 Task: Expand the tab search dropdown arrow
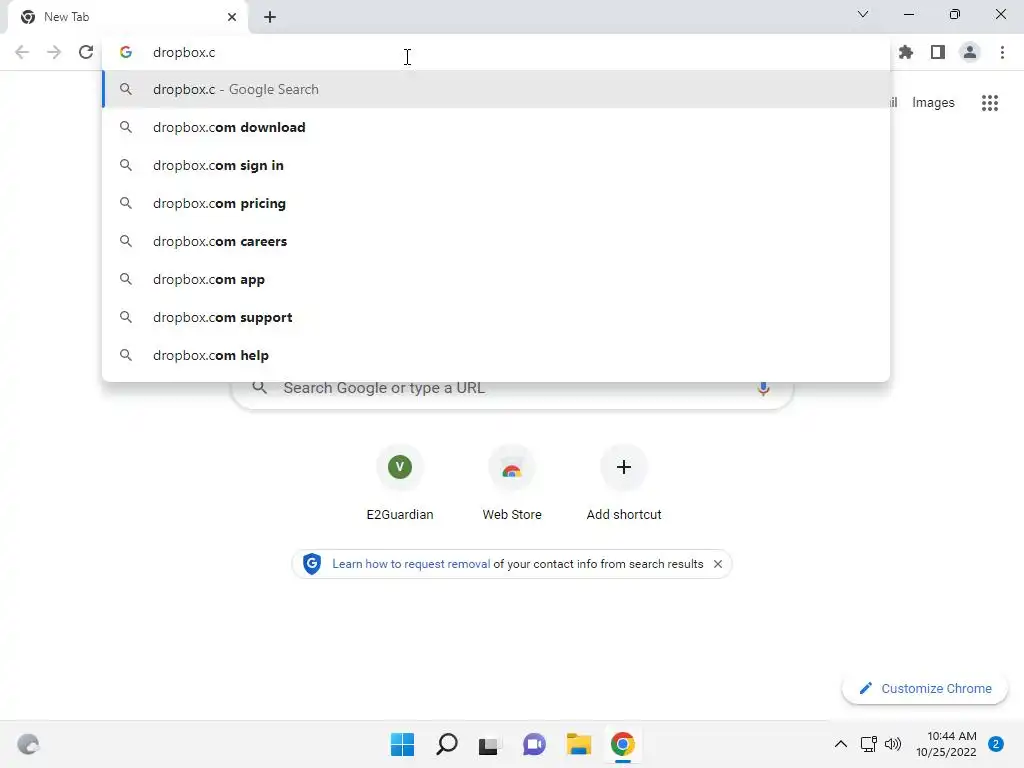[863, 14]
